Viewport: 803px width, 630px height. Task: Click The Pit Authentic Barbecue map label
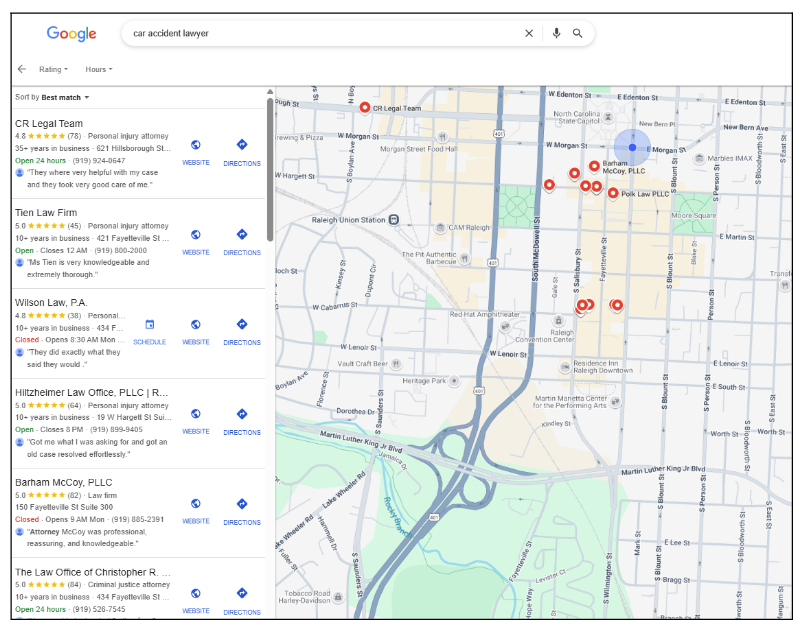tap(429, 258)
